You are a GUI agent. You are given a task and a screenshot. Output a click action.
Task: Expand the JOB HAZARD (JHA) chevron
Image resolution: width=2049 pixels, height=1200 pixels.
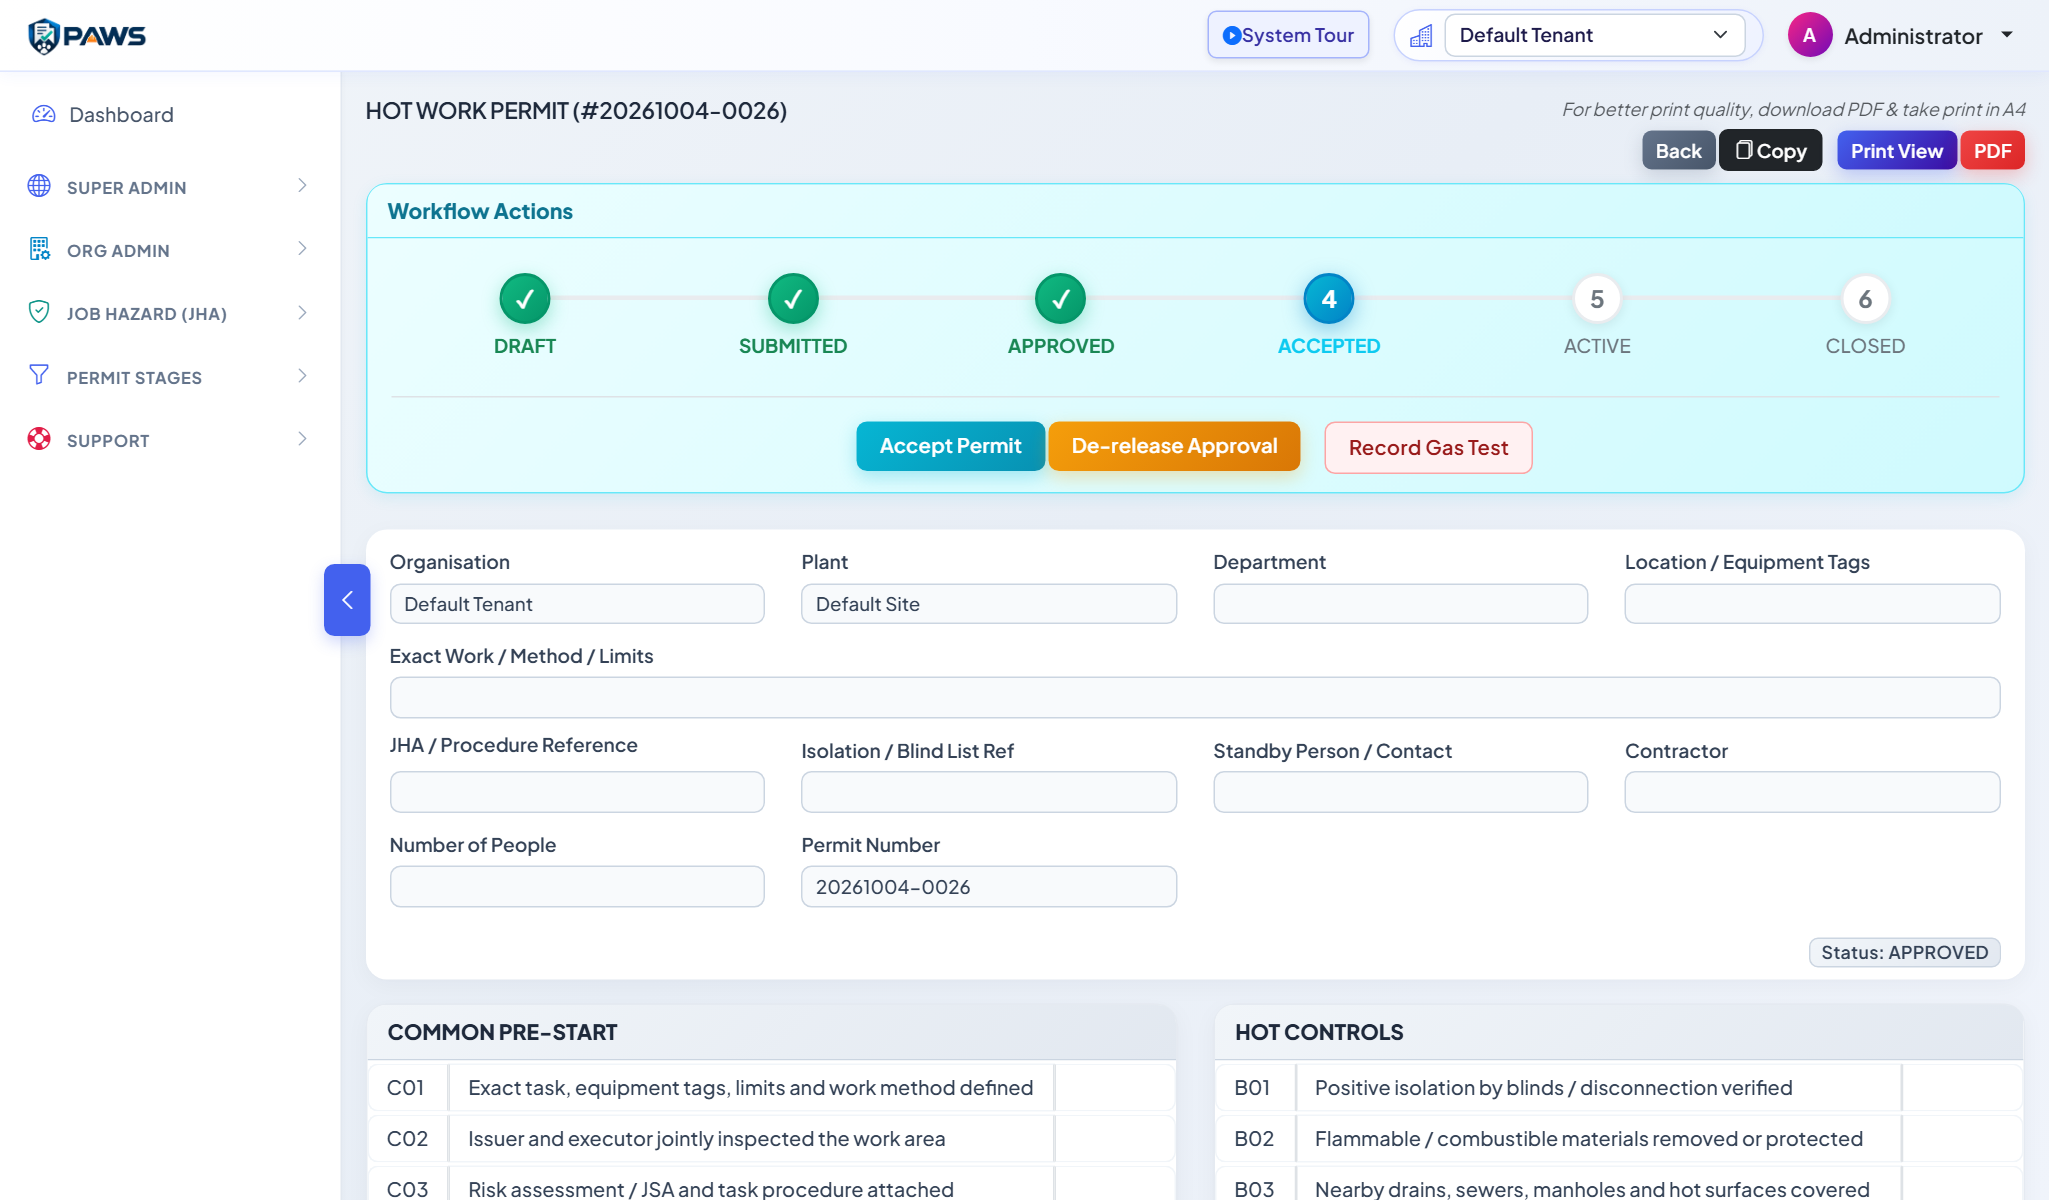pos(302,313)
